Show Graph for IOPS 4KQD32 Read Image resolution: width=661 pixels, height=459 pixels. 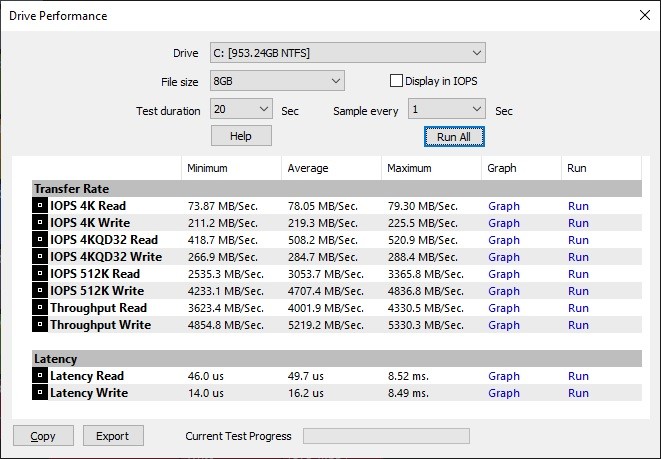coord(504,240)
